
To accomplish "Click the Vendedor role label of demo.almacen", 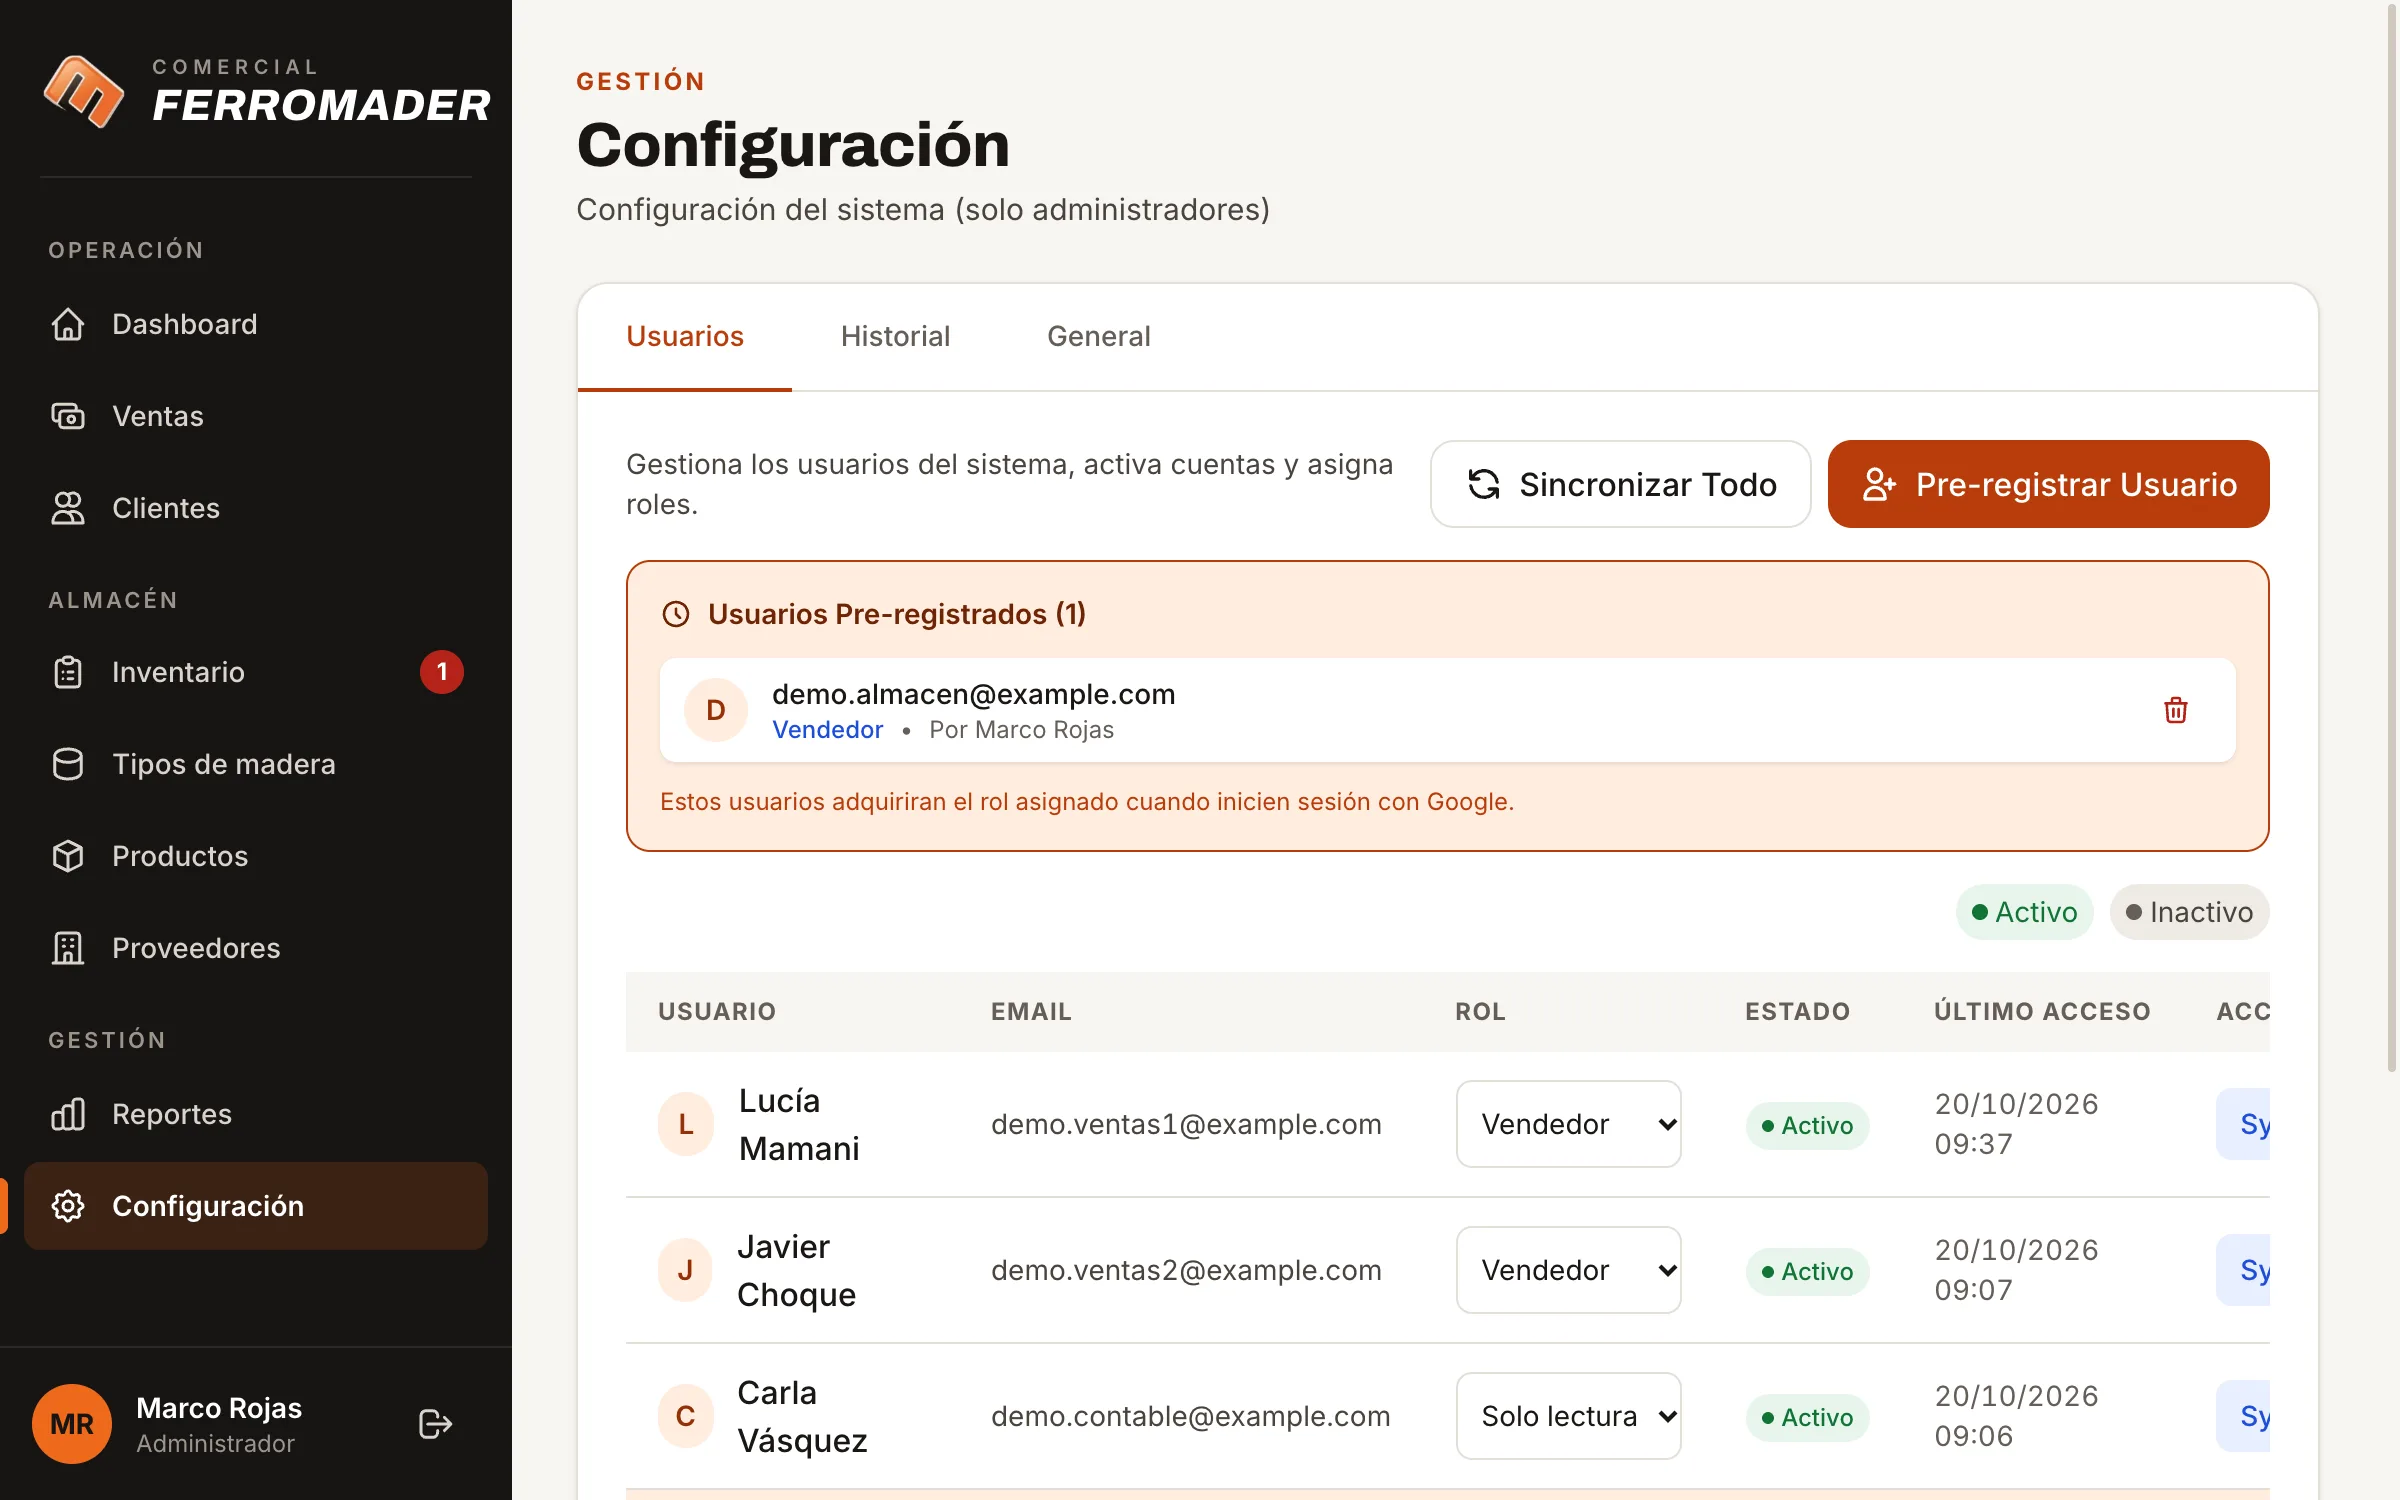I will coord(827,730).
